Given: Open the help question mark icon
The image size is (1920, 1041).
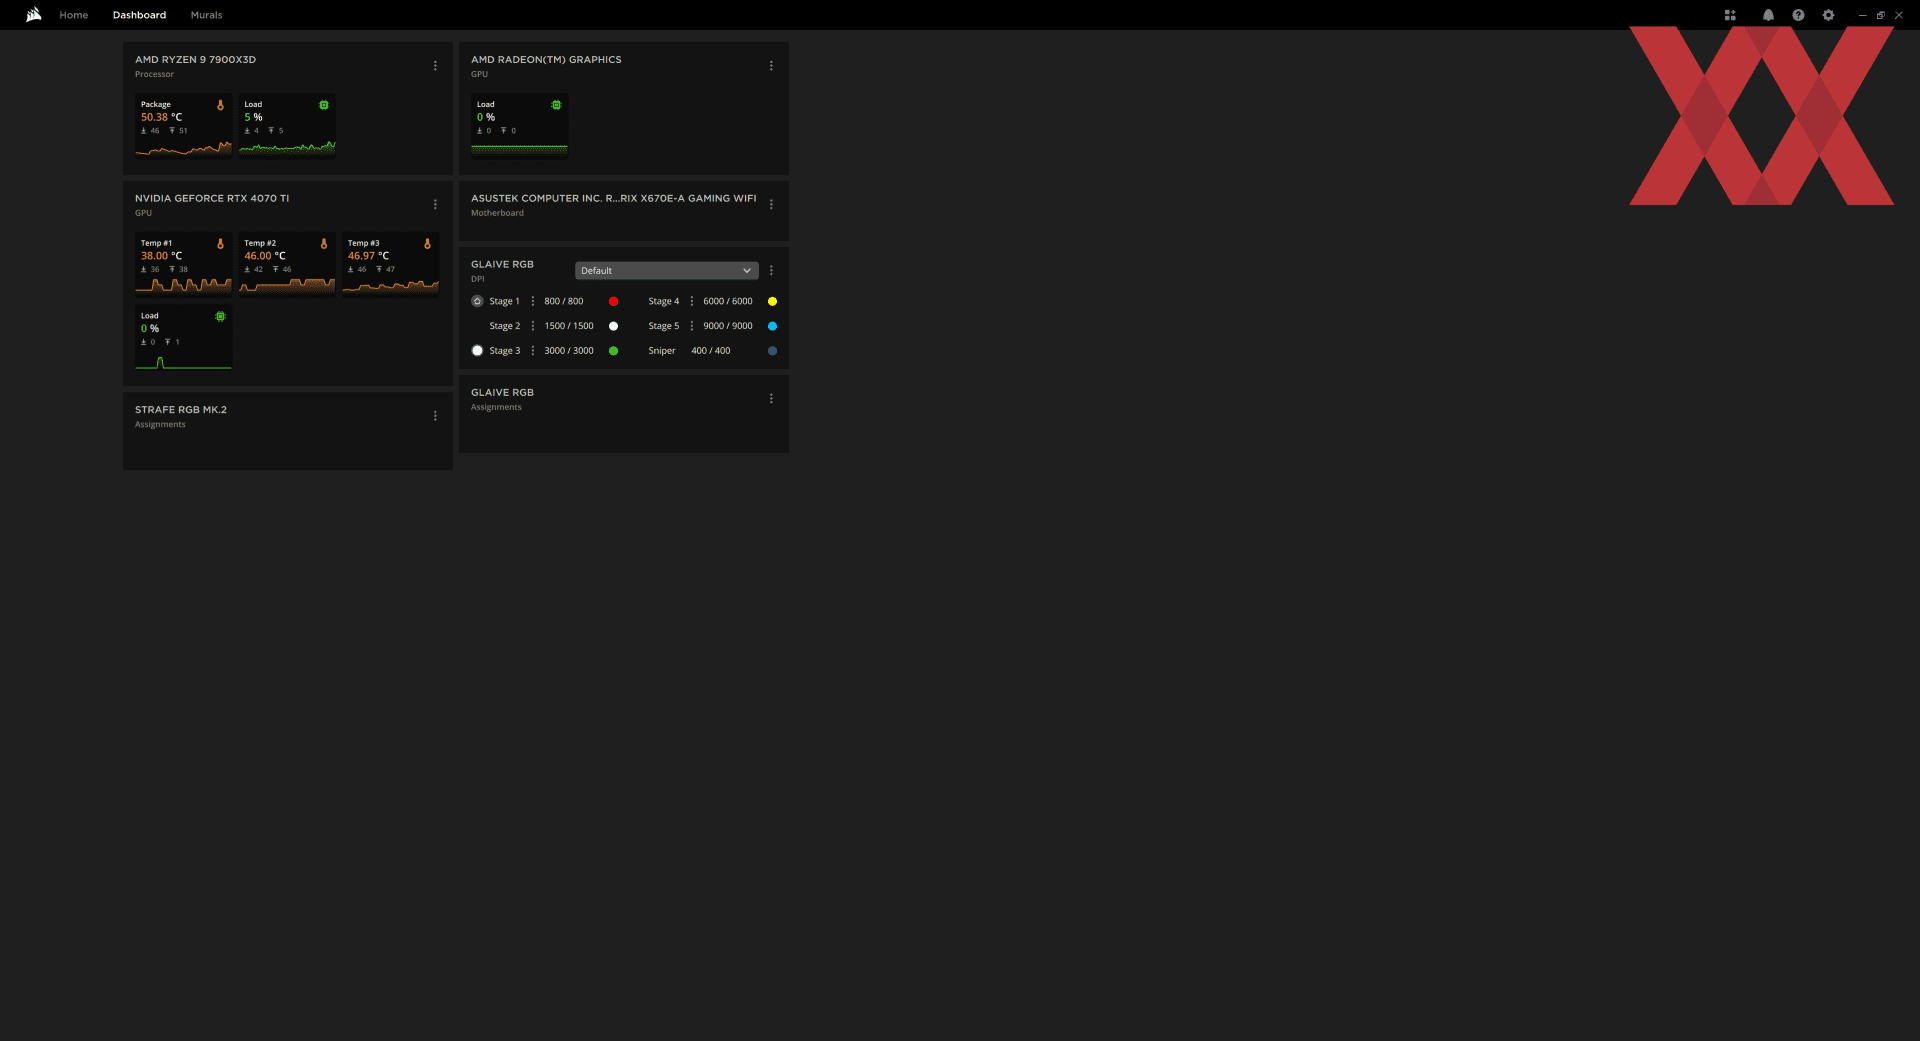Looking at the screenshot, I should (x=1798, y=15).
